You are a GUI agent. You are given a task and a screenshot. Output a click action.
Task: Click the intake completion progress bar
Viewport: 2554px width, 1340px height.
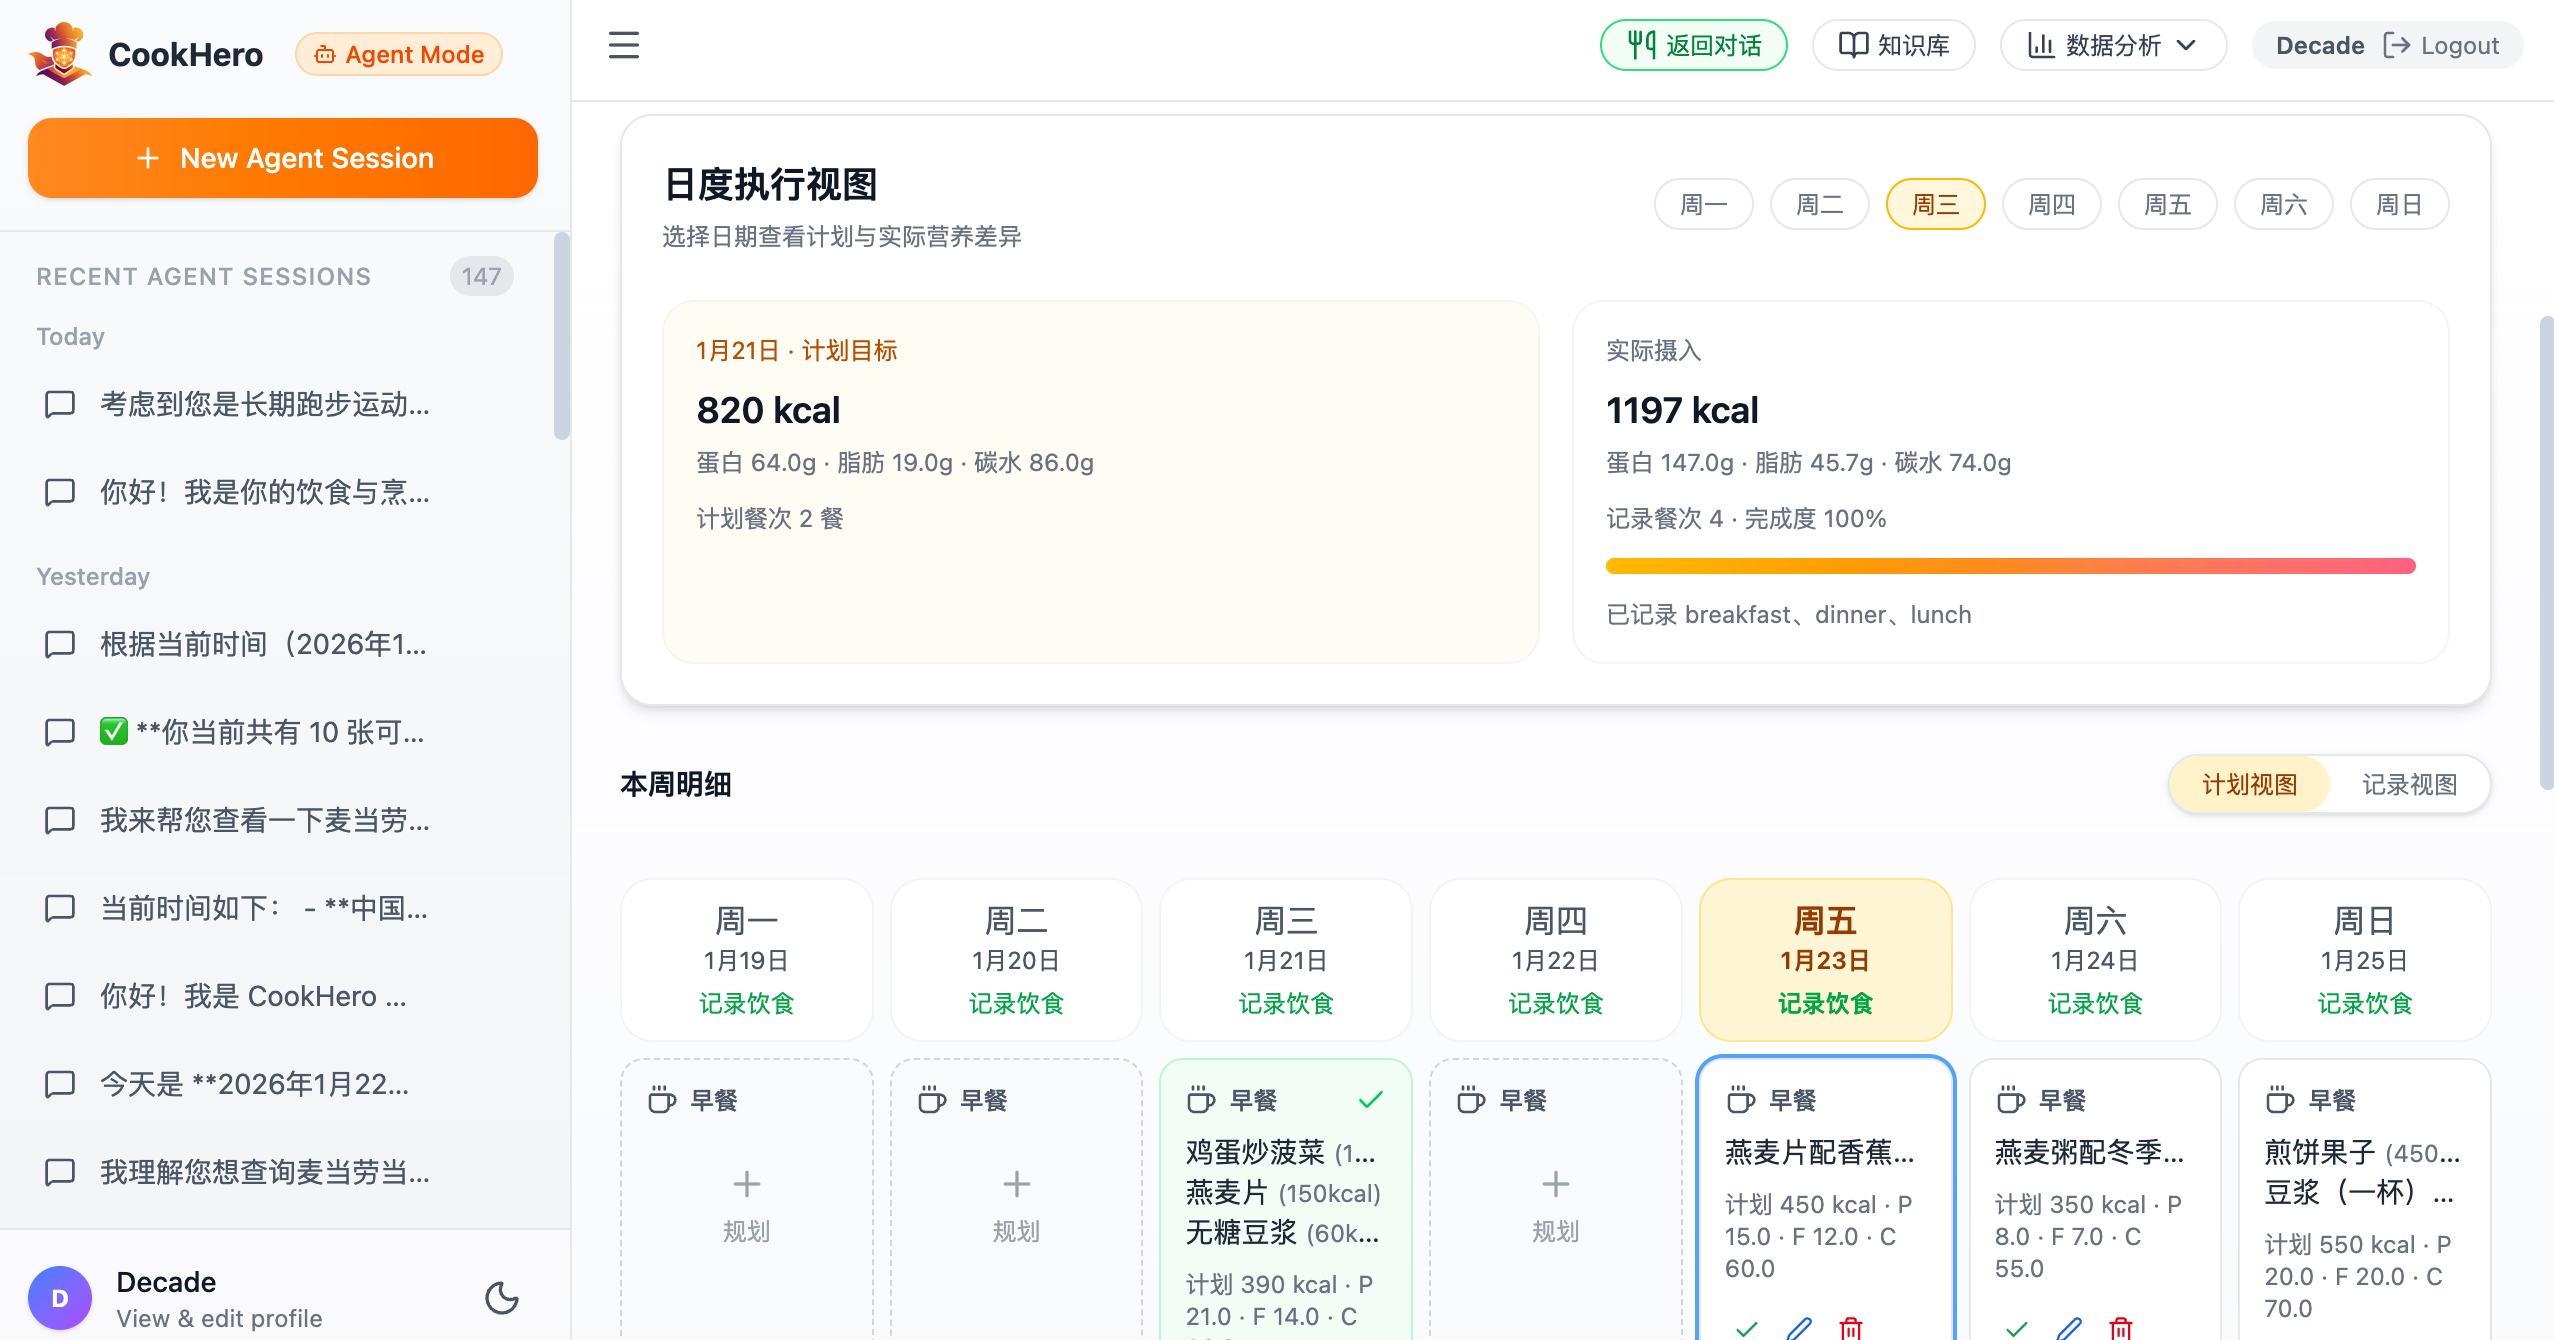pos(2010,566)
